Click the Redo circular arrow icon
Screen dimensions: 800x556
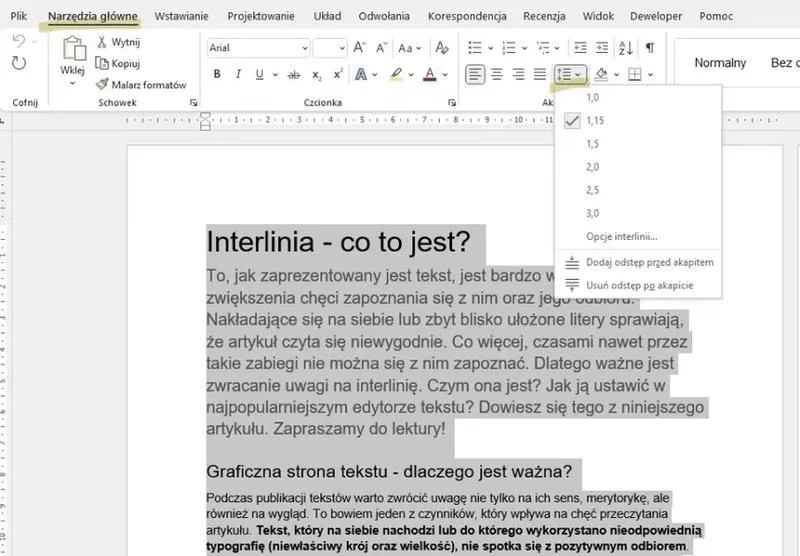click(19, 63)
